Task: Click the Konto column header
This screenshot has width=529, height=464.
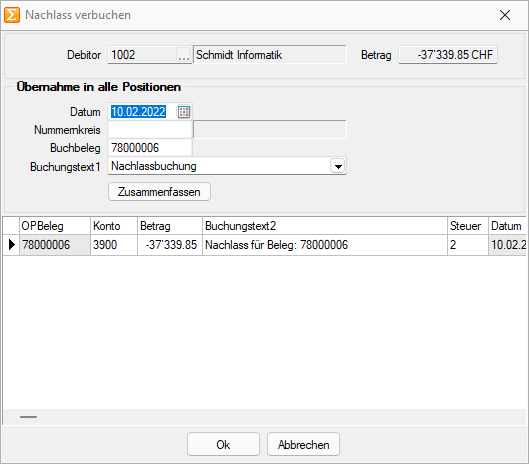Action: coord(114,226)
